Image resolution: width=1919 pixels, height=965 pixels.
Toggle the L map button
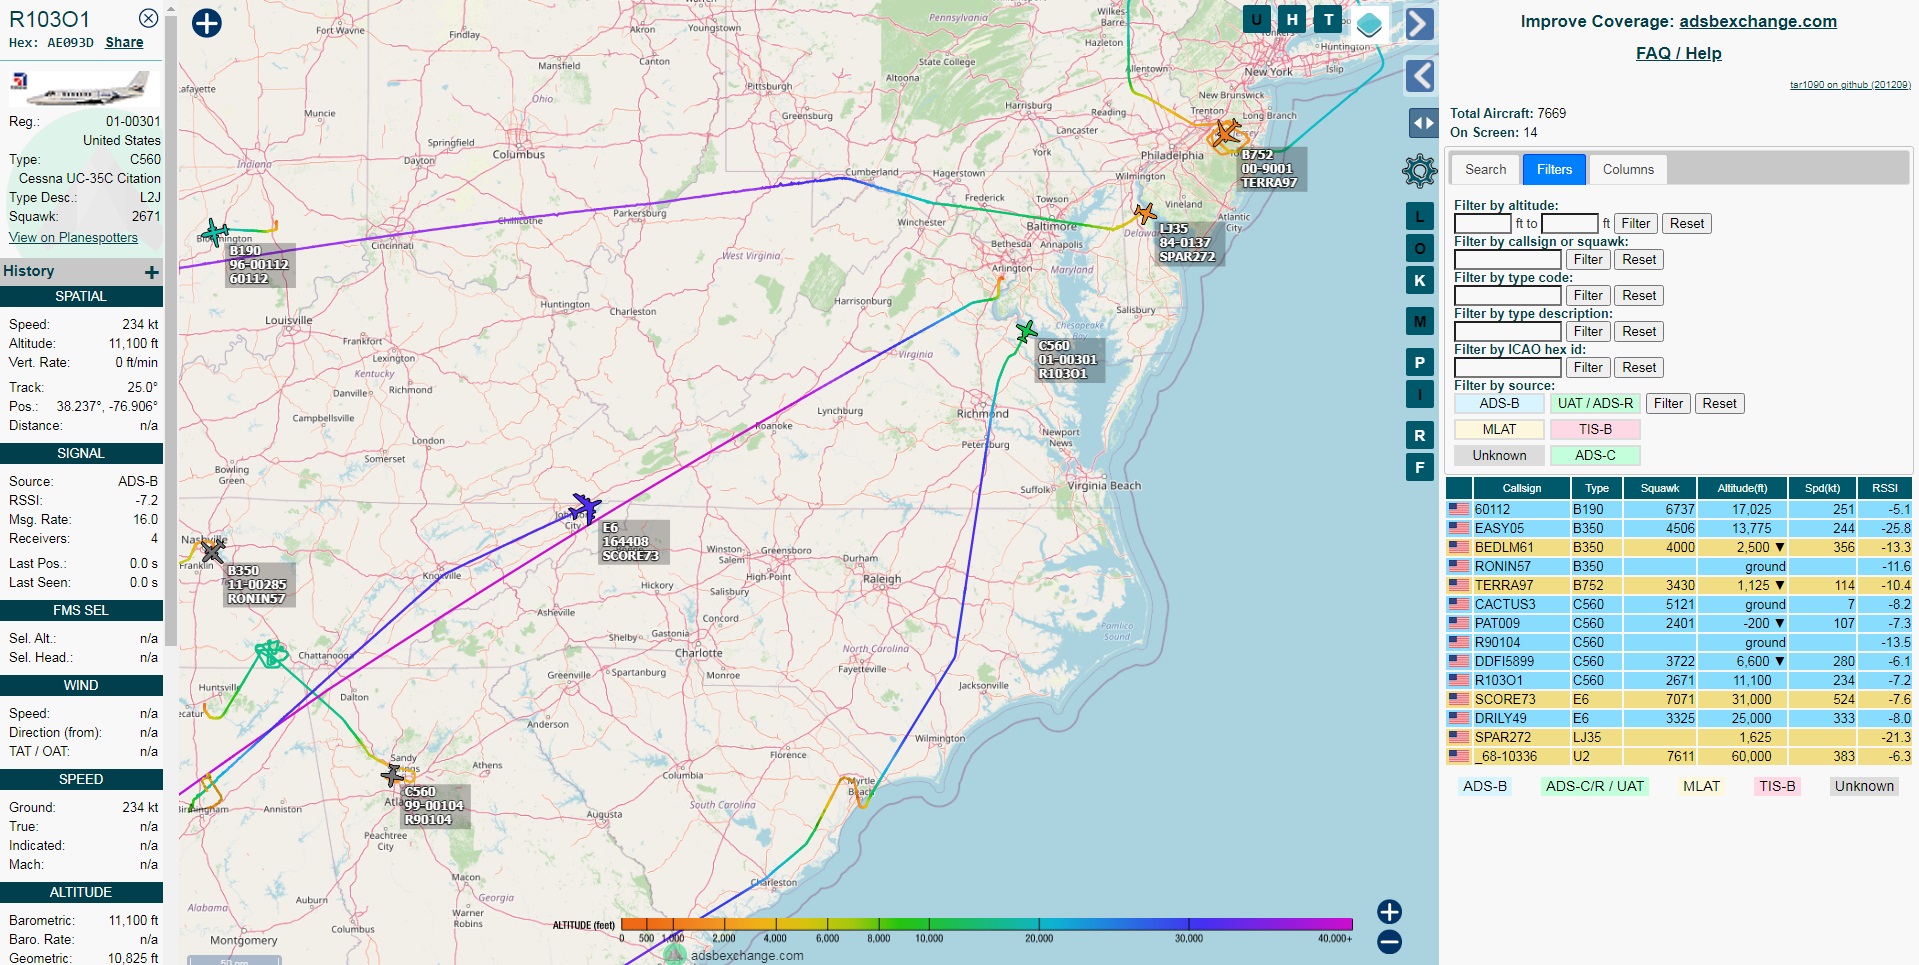1420,216
